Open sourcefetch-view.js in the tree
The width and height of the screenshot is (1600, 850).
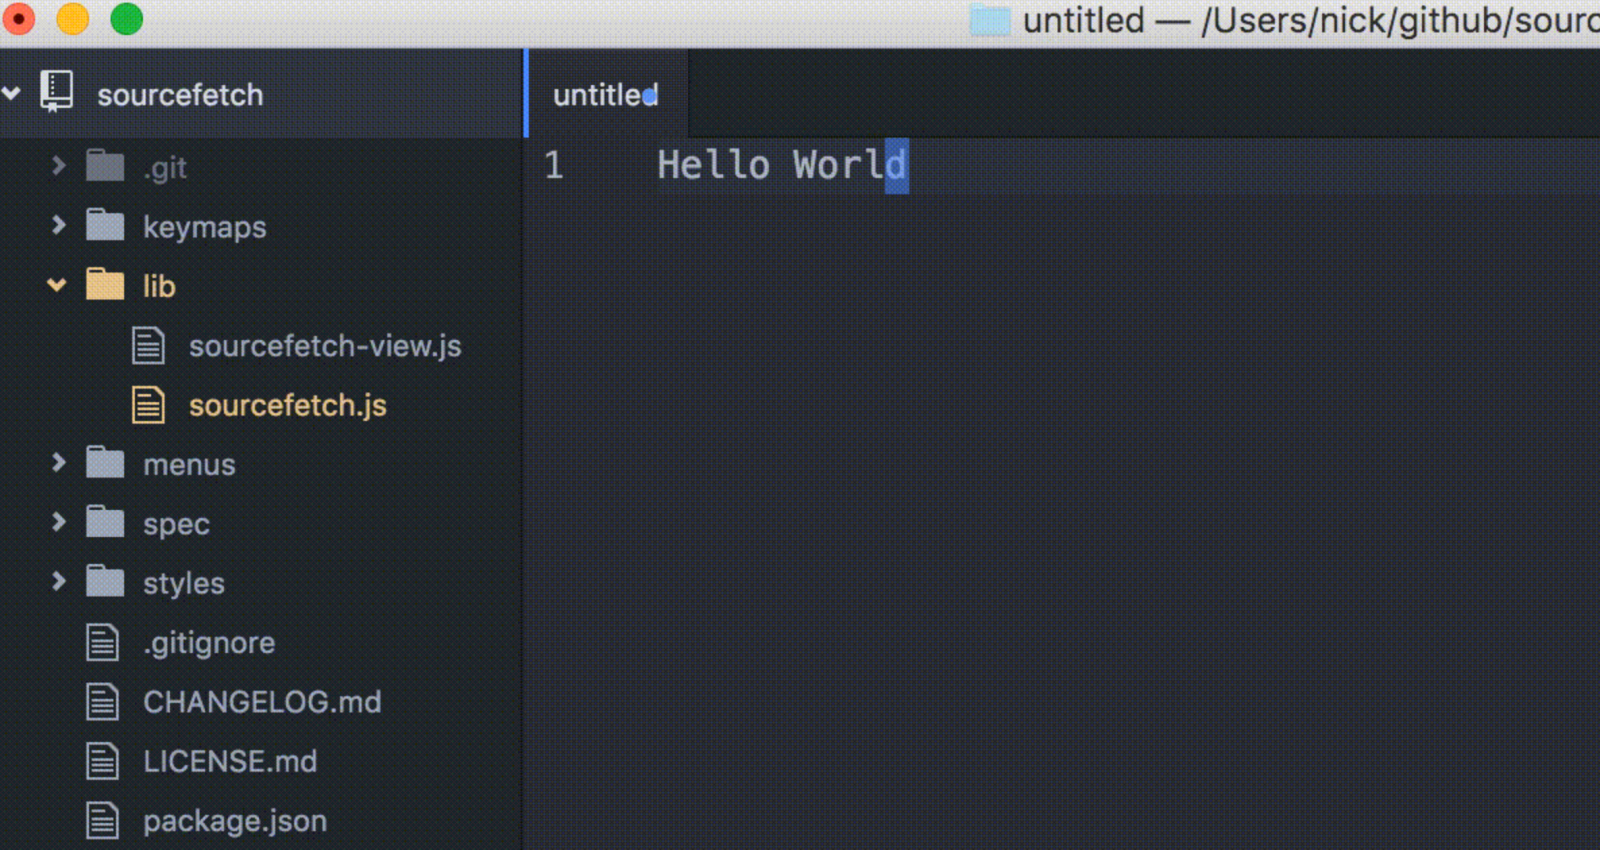point(325,346)
